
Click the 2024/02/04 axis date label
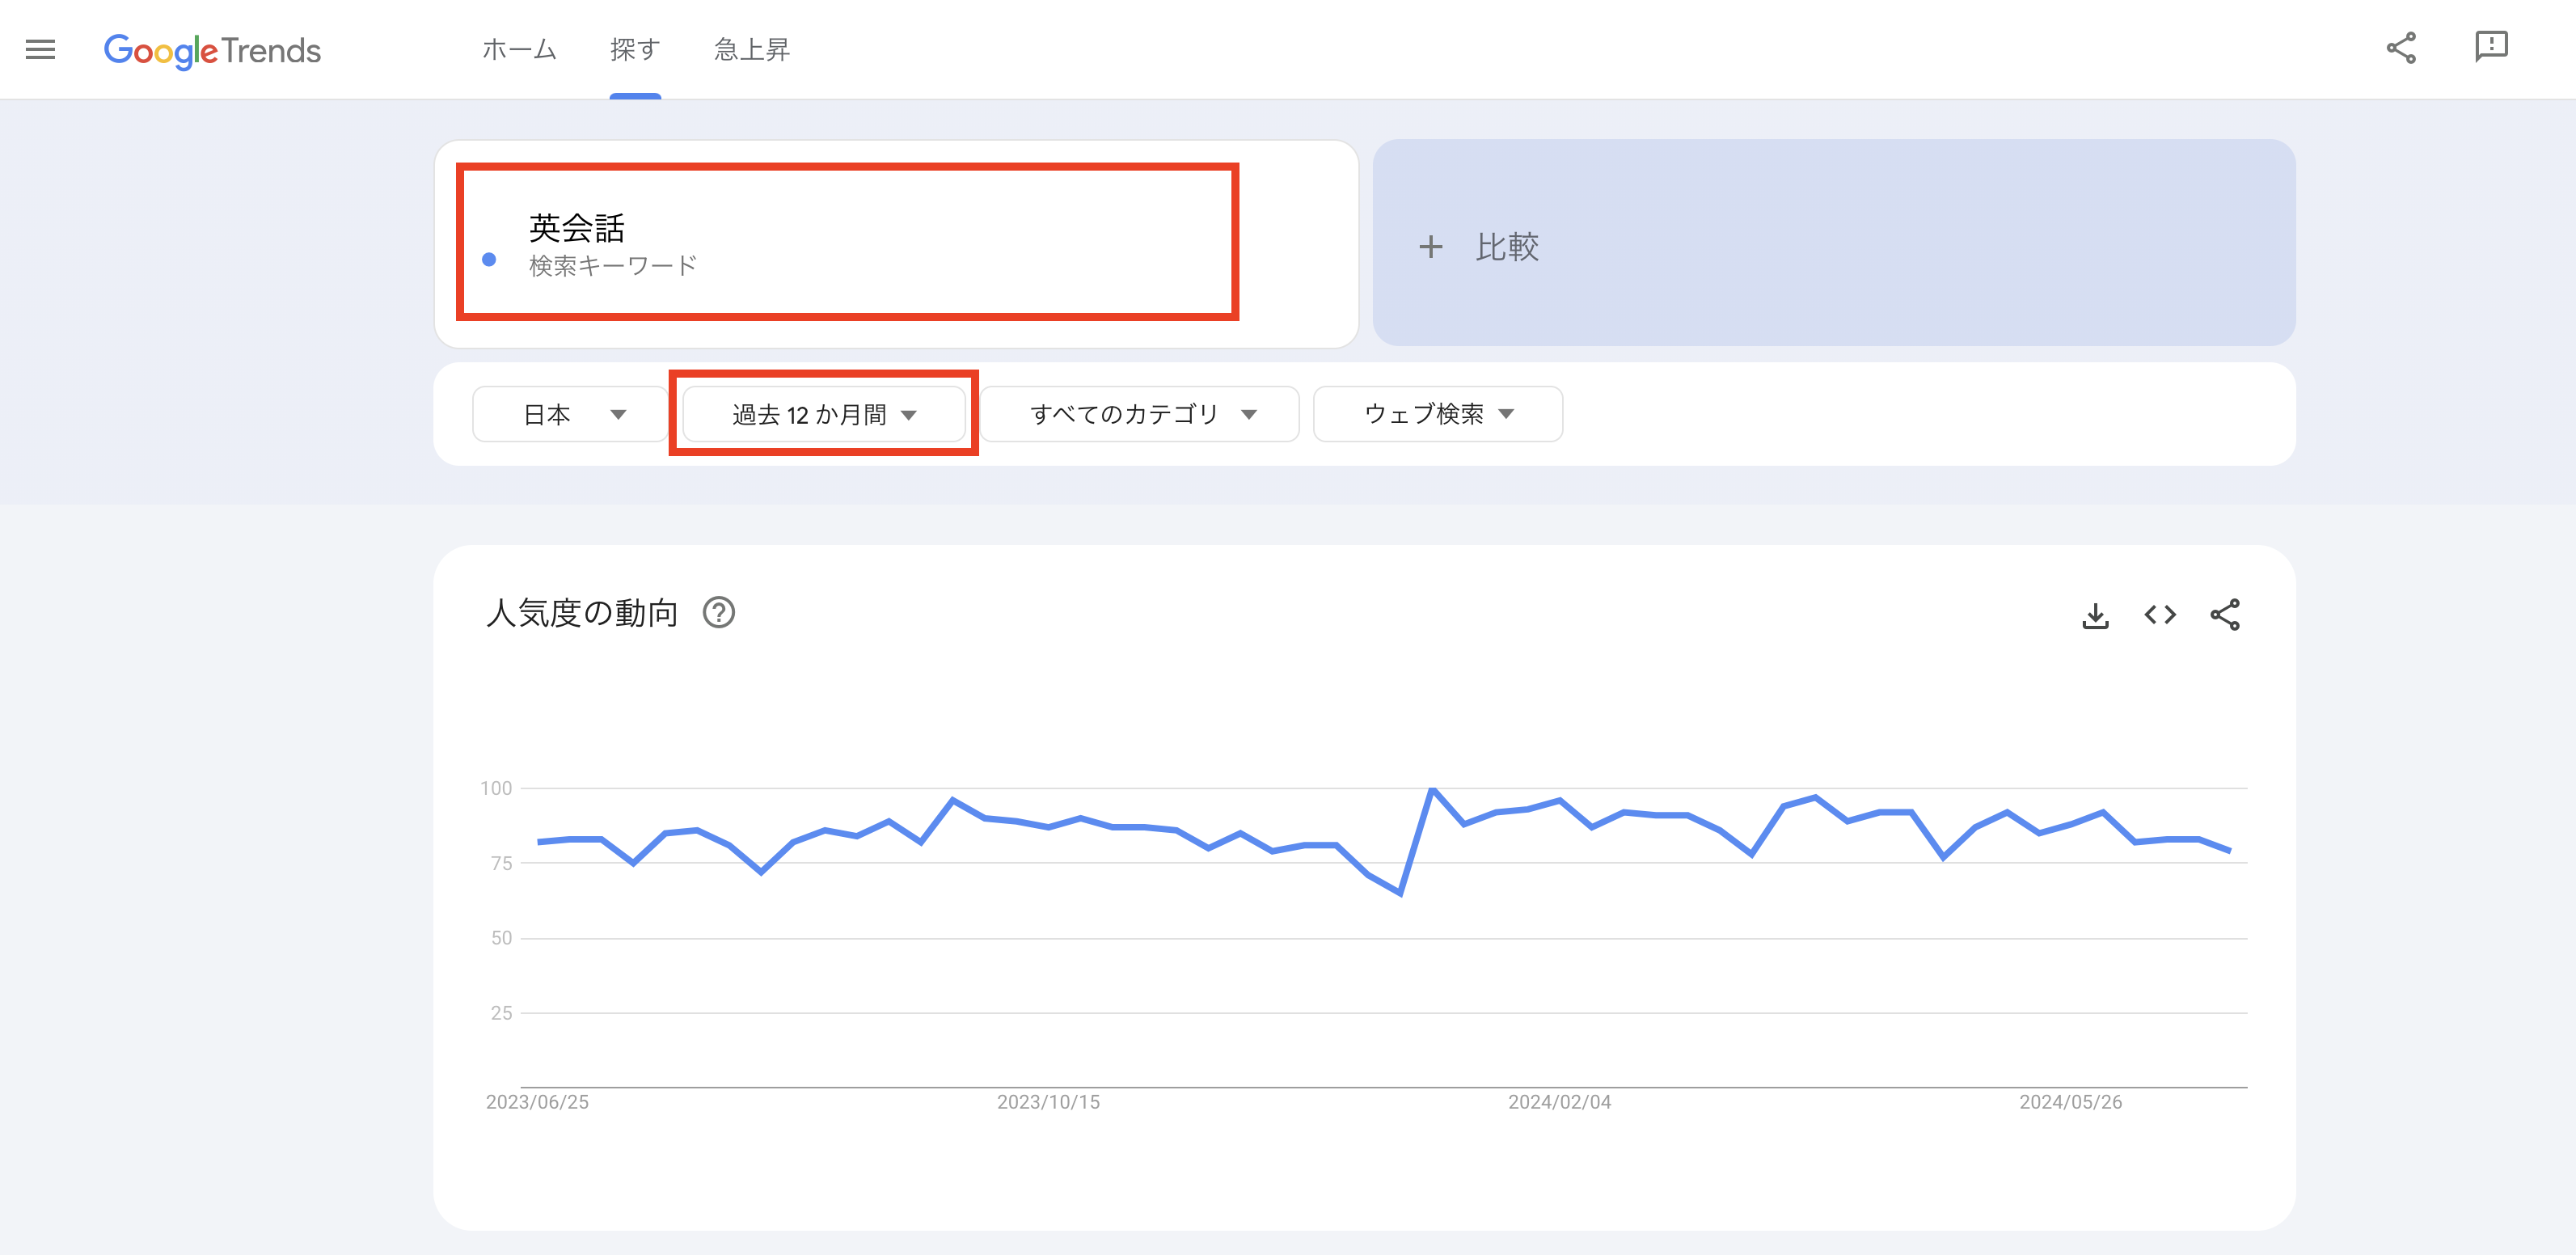coord(1559,1102)
